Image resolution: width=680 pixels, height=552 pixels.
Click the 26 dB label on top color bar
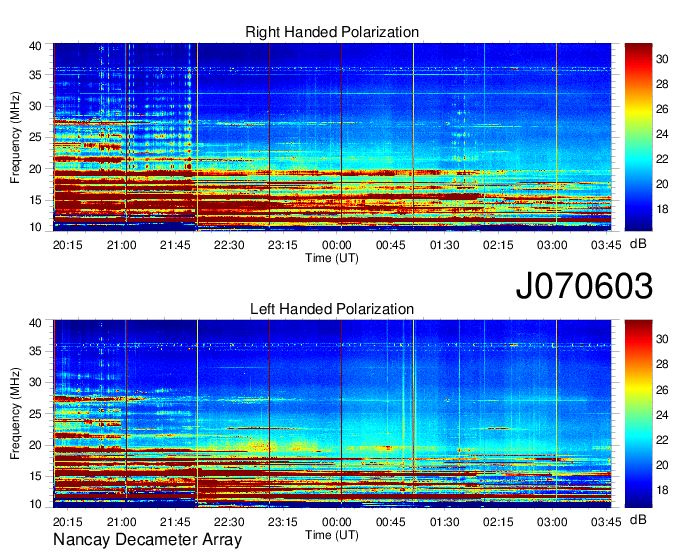(x=662, y=109)
